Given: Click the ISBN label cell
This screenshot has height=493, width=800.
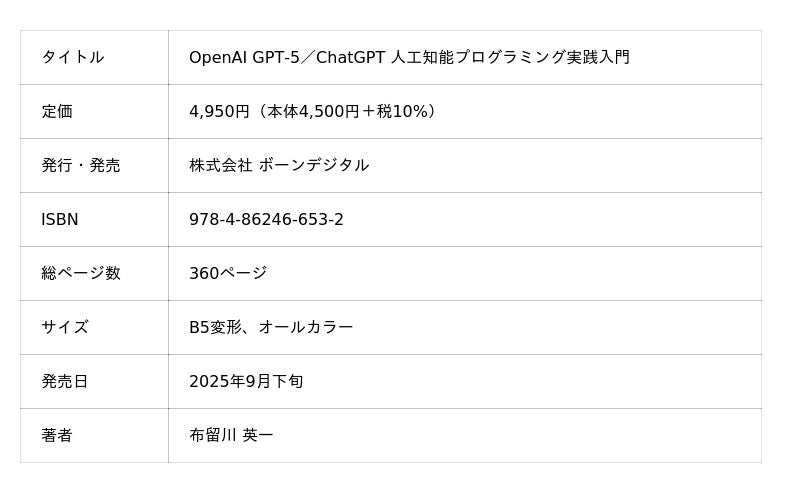Looking at the screenshot, I should click(59, 220).
